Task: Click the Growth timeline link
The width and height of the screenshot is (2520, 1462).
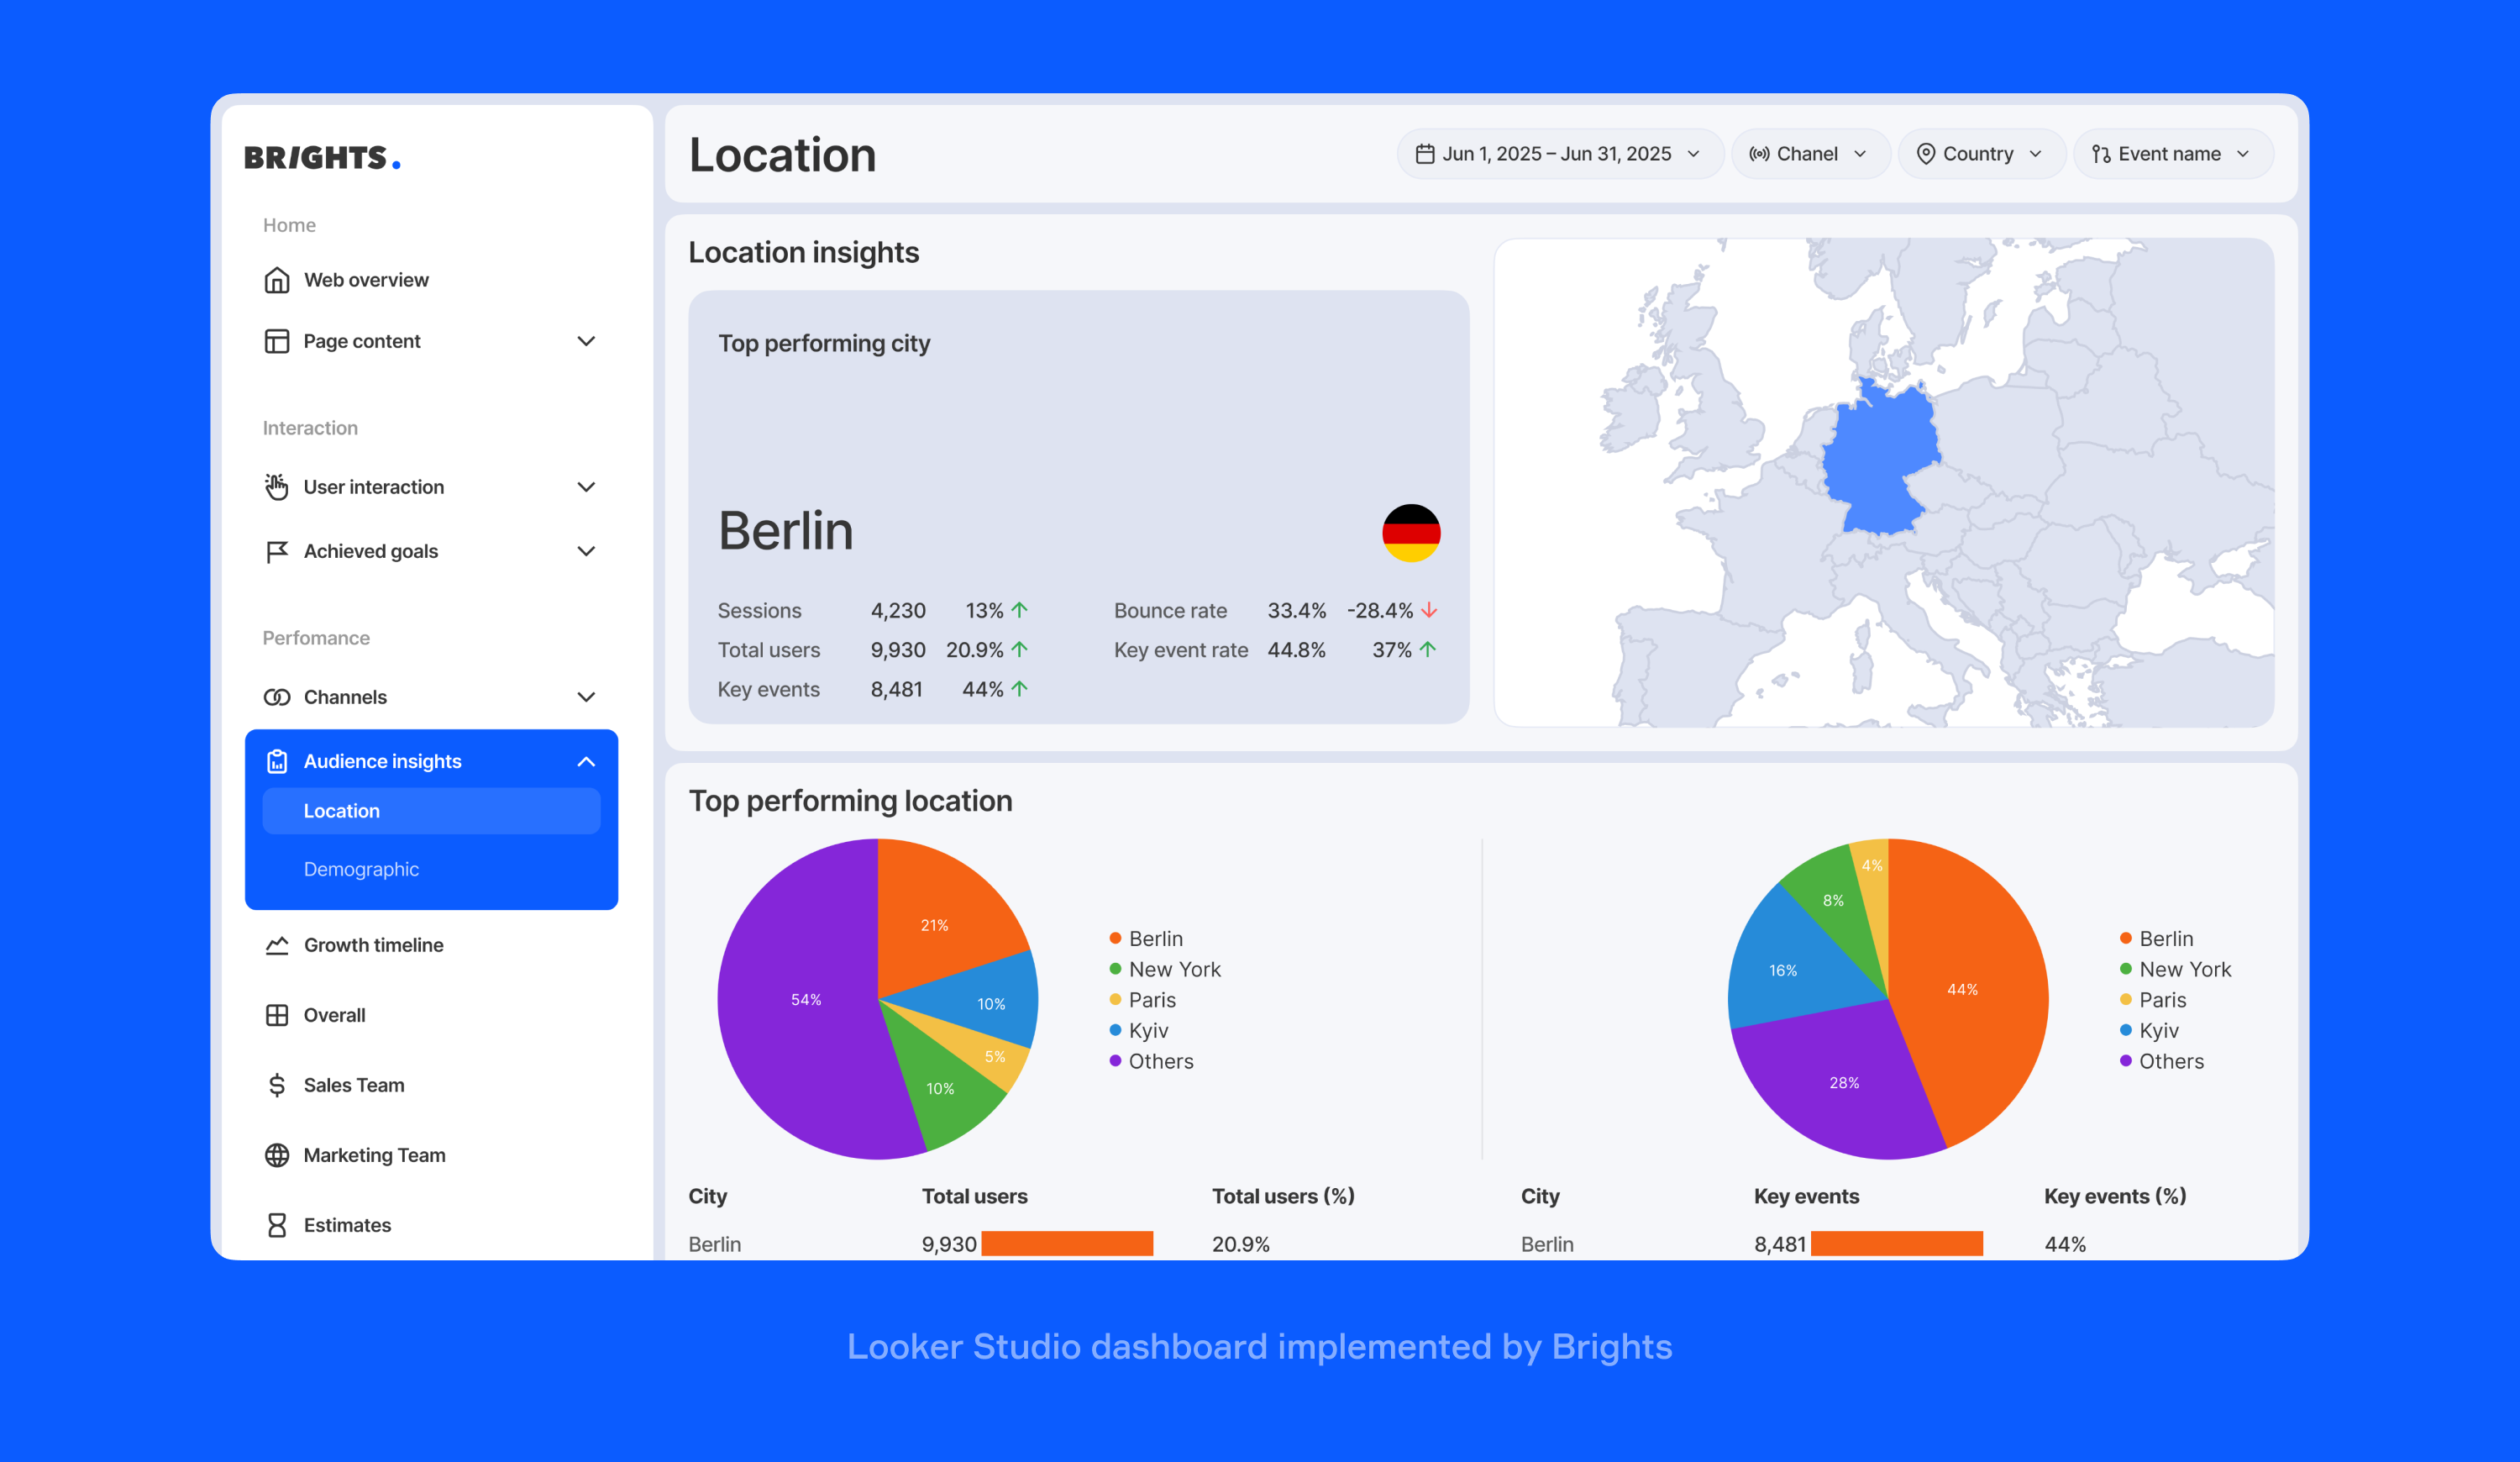Action: click(x=372, y=944)
